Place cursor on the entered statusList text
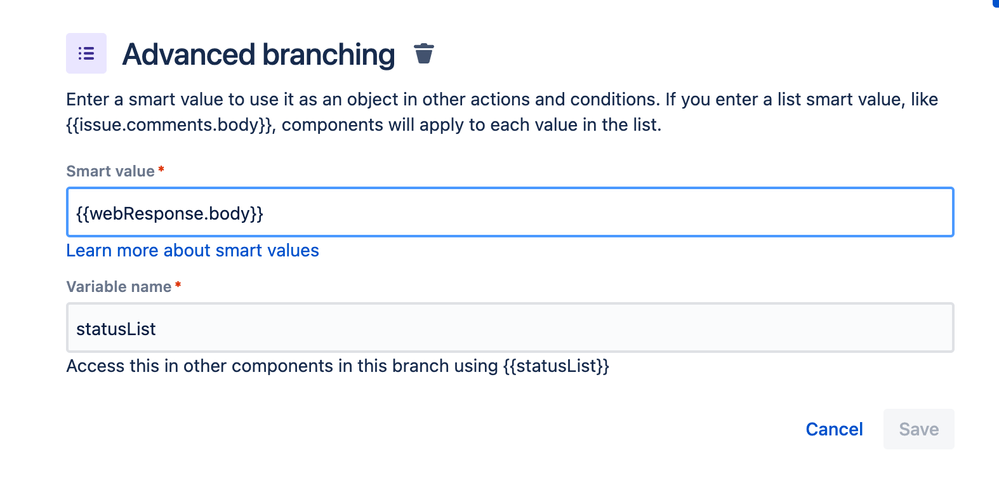 click(116, 328)
